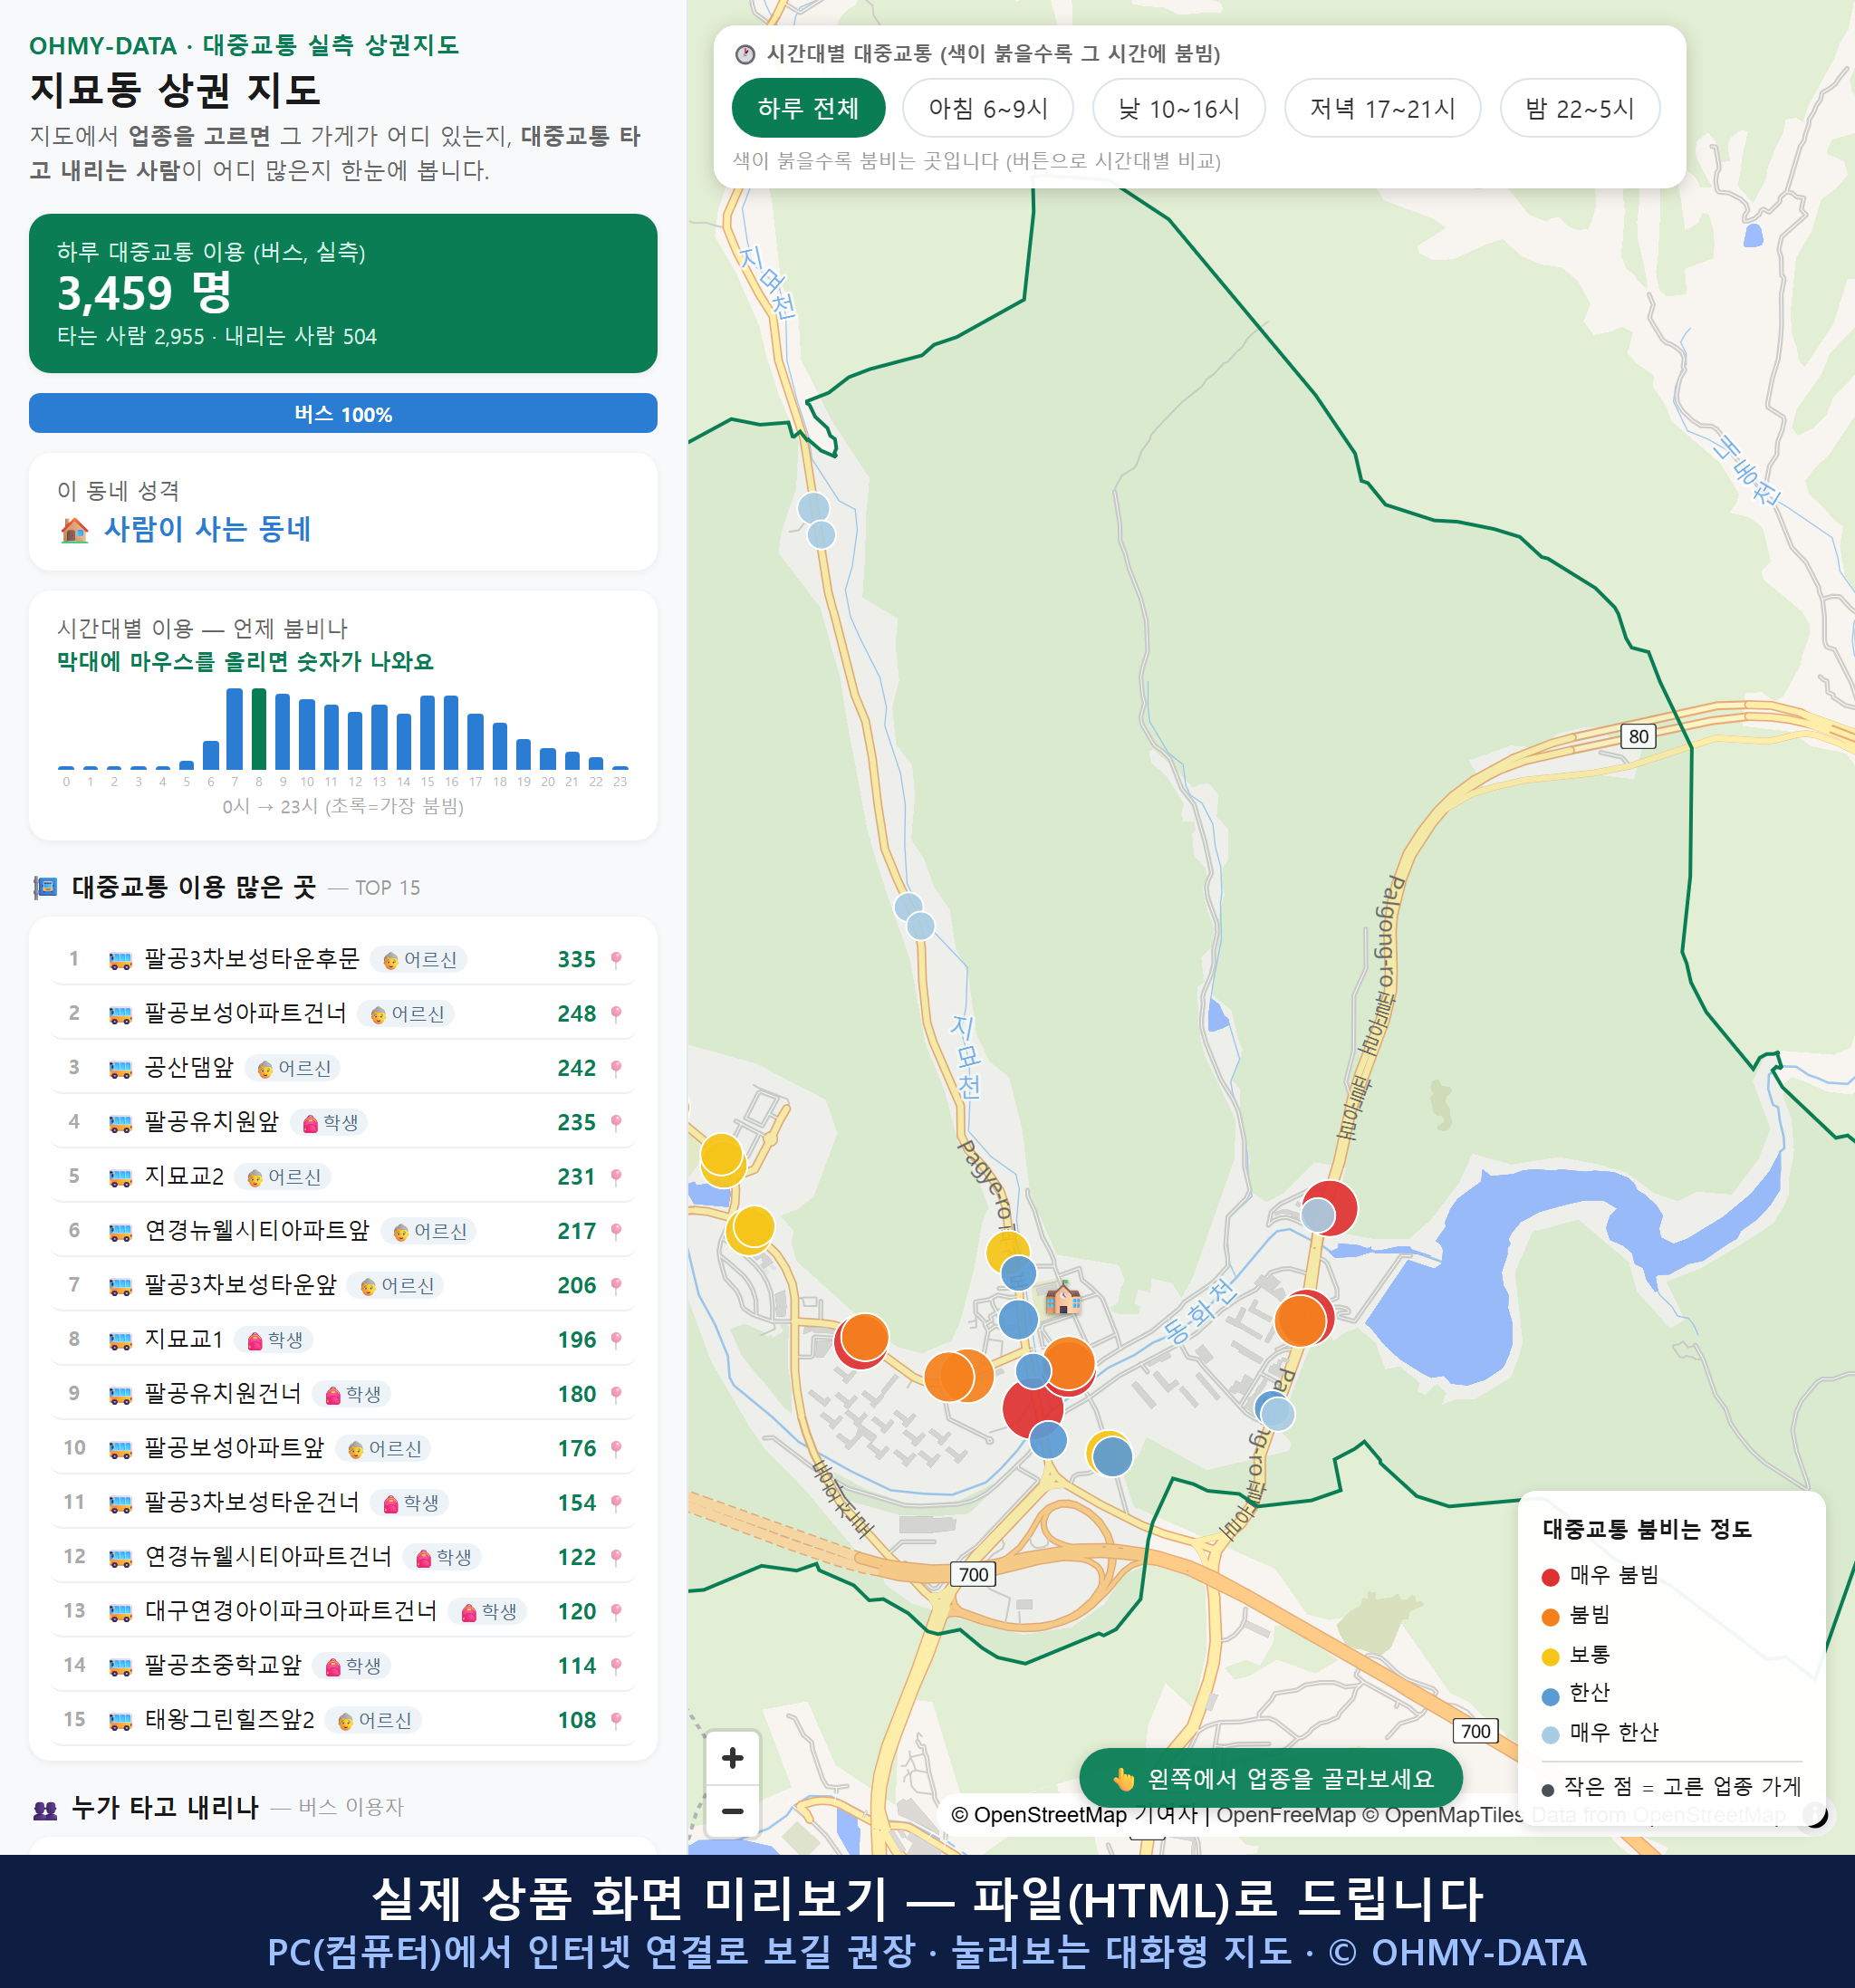This screenshot has width=1855, height=1988.
Task: Click the bus icon beside 지묘교2
Action: click(120, 1177)
